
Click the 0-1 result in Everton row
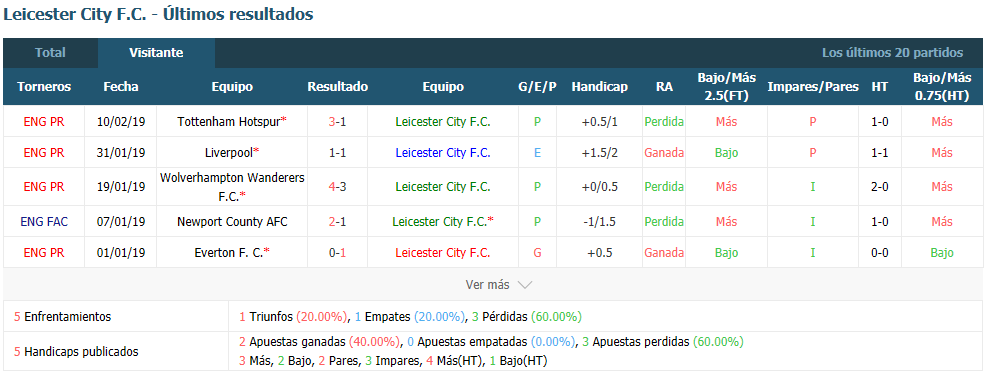click(337, 252)
